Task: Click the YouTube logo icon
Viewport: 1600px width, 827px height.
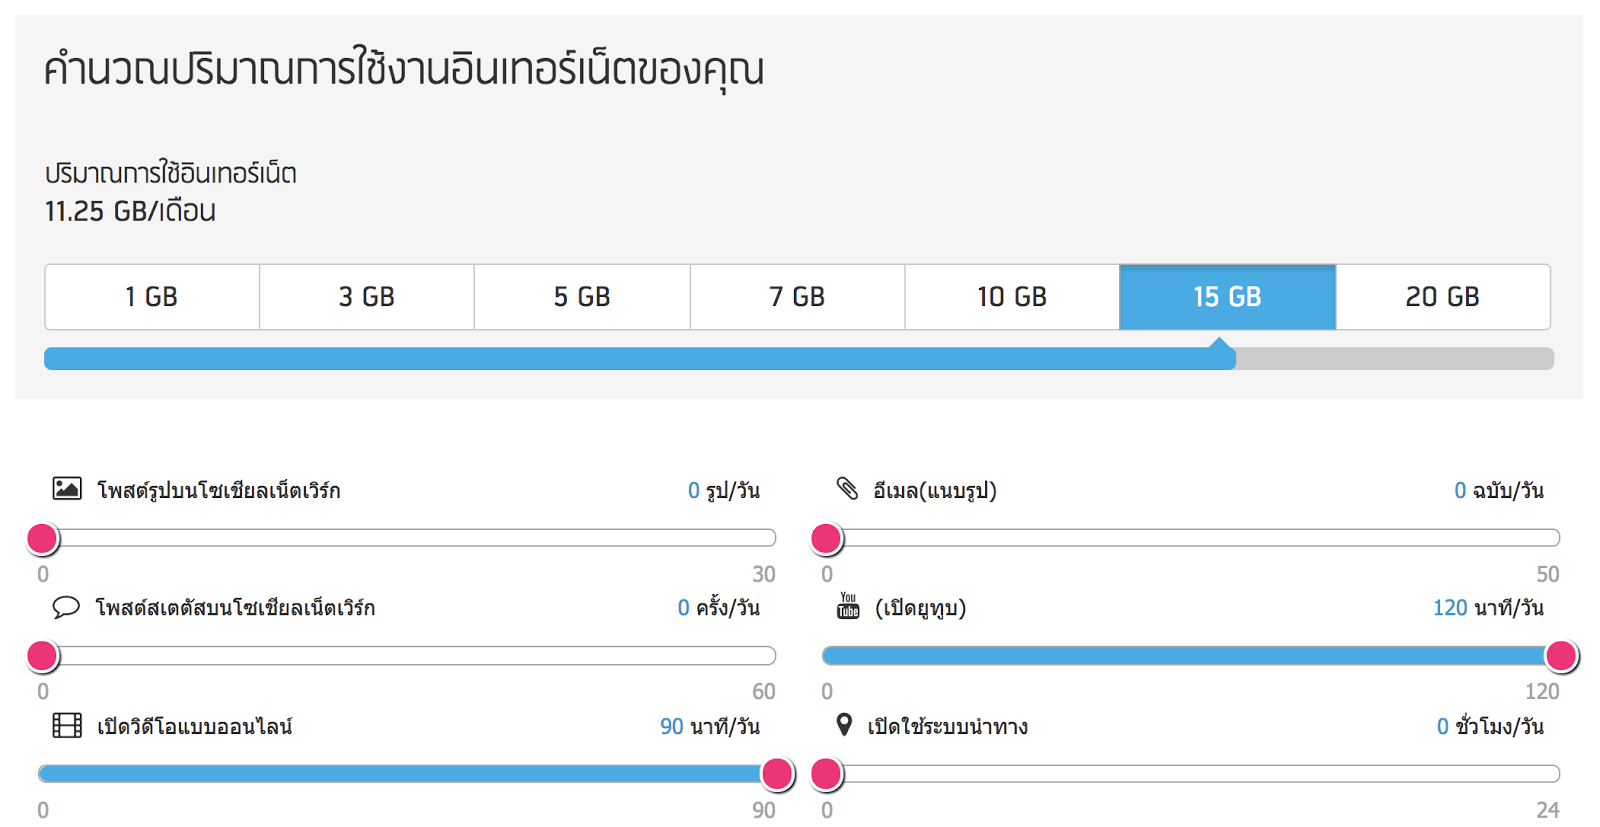Action: pos(848,606)
